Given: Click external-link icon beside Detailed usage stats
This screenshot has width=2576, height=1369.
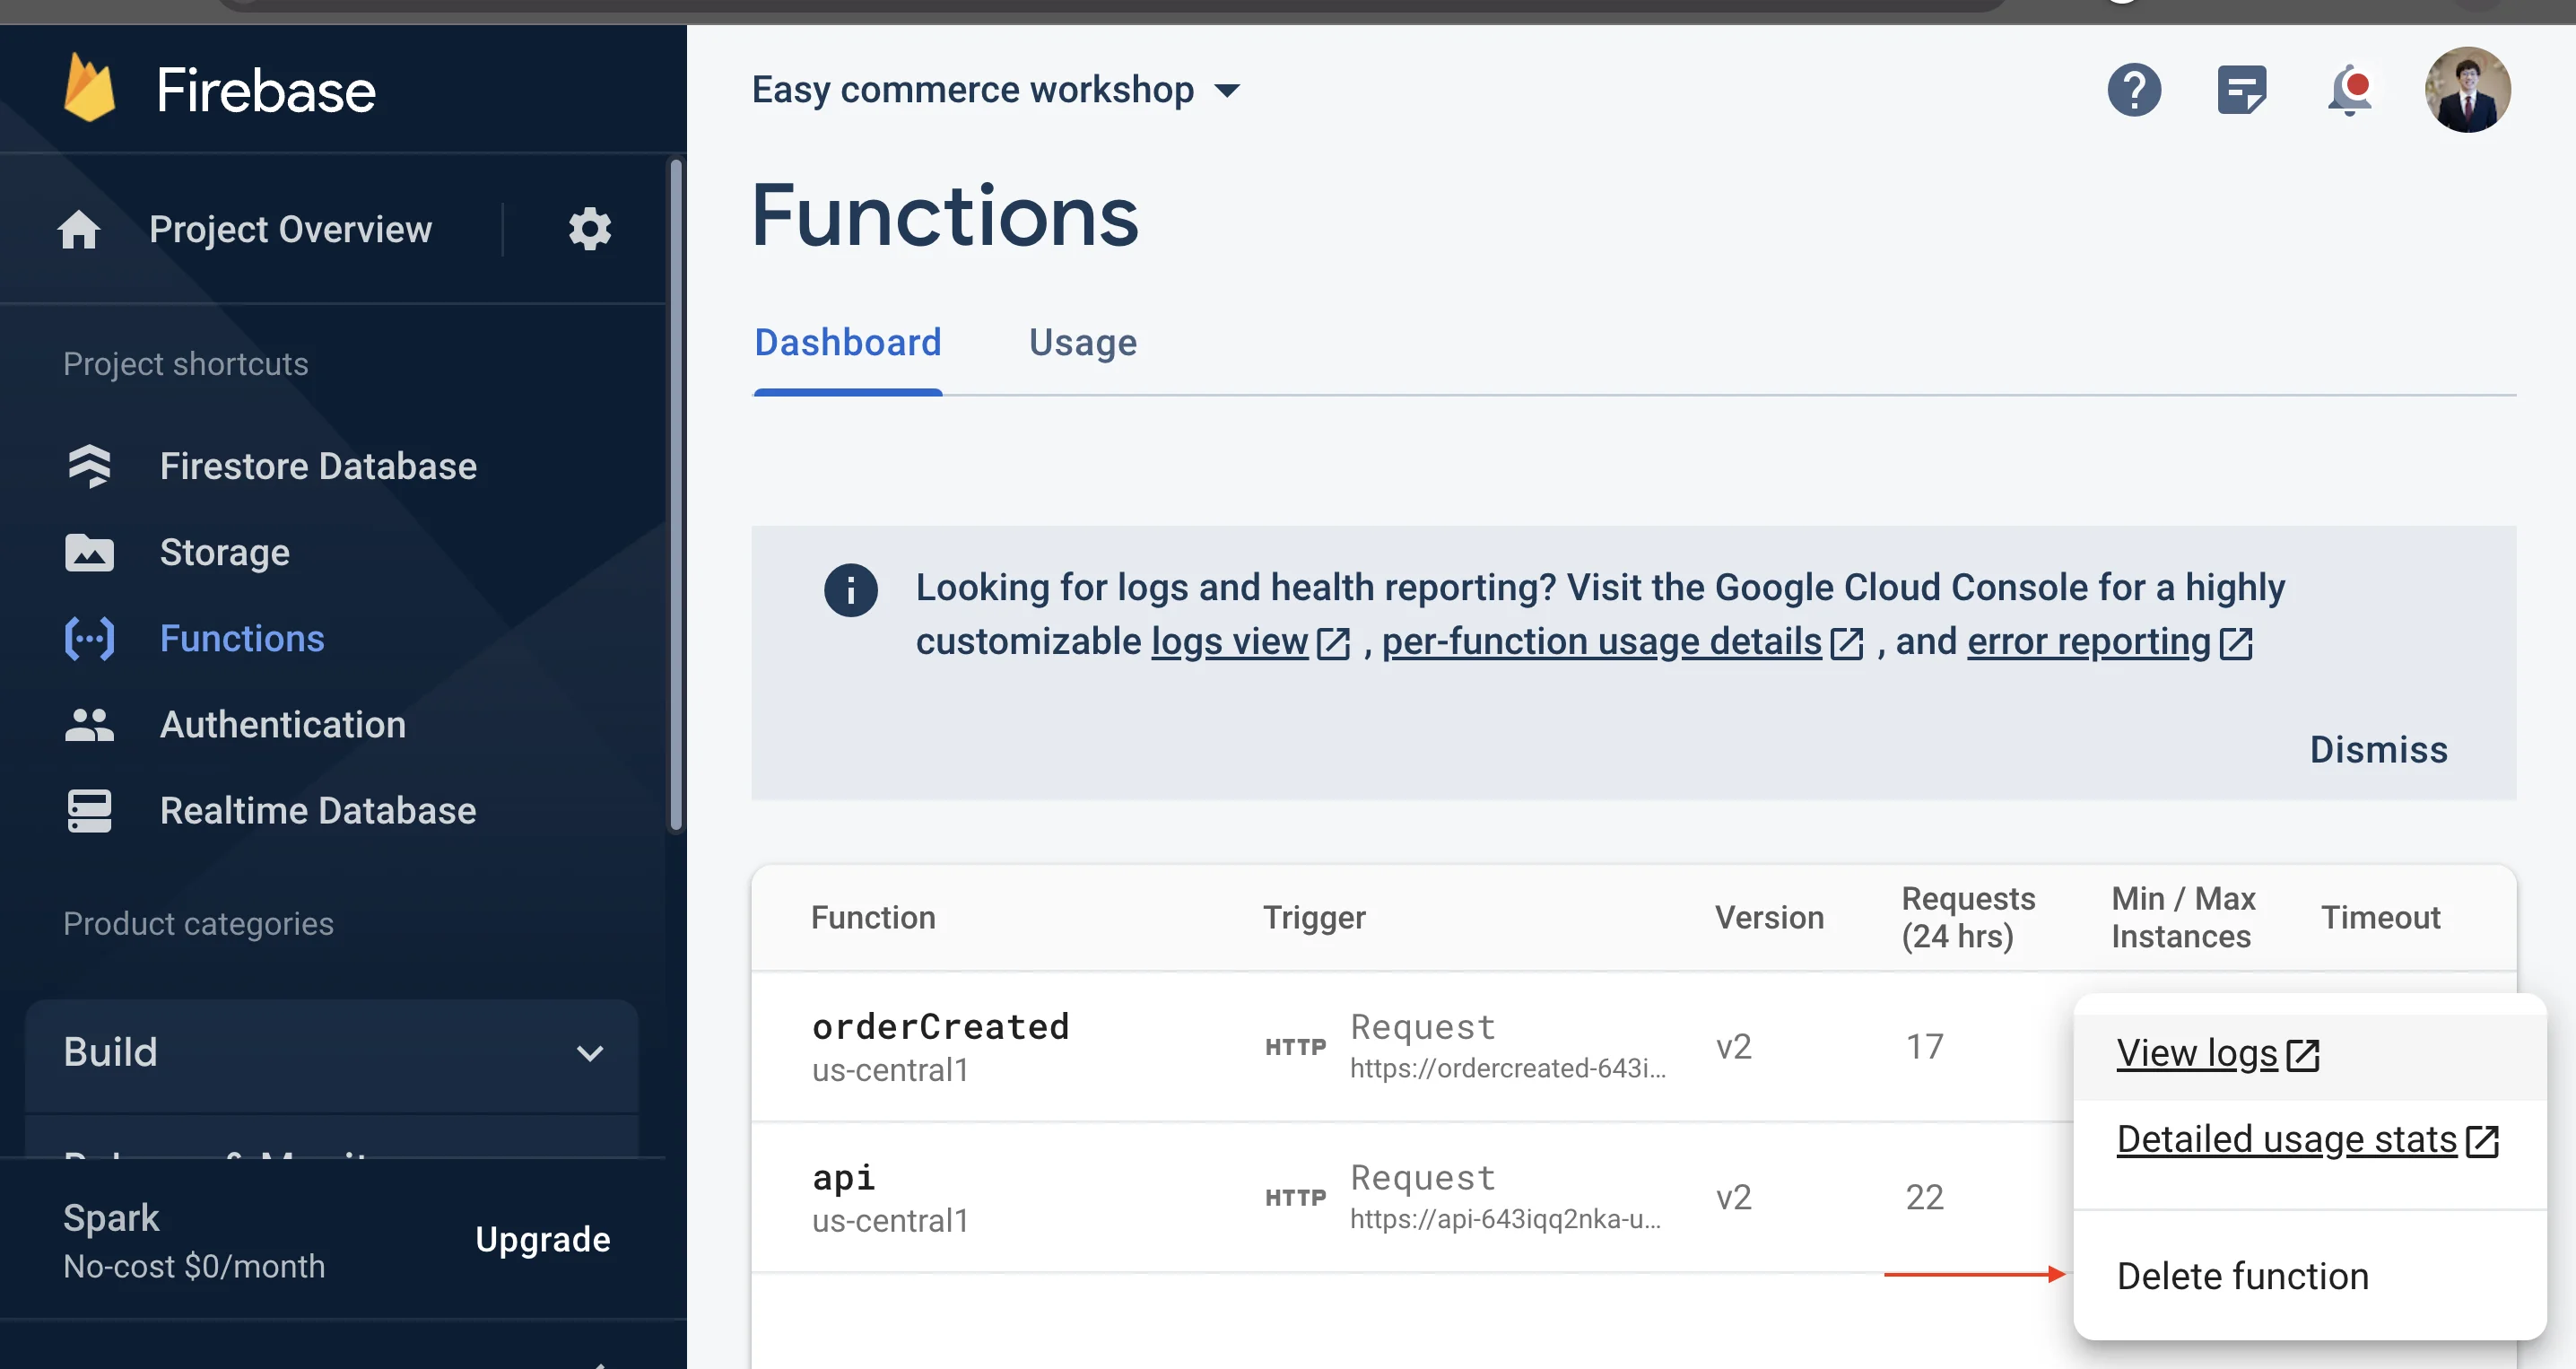Looking at the screenshot, I should point(2482,1141).
